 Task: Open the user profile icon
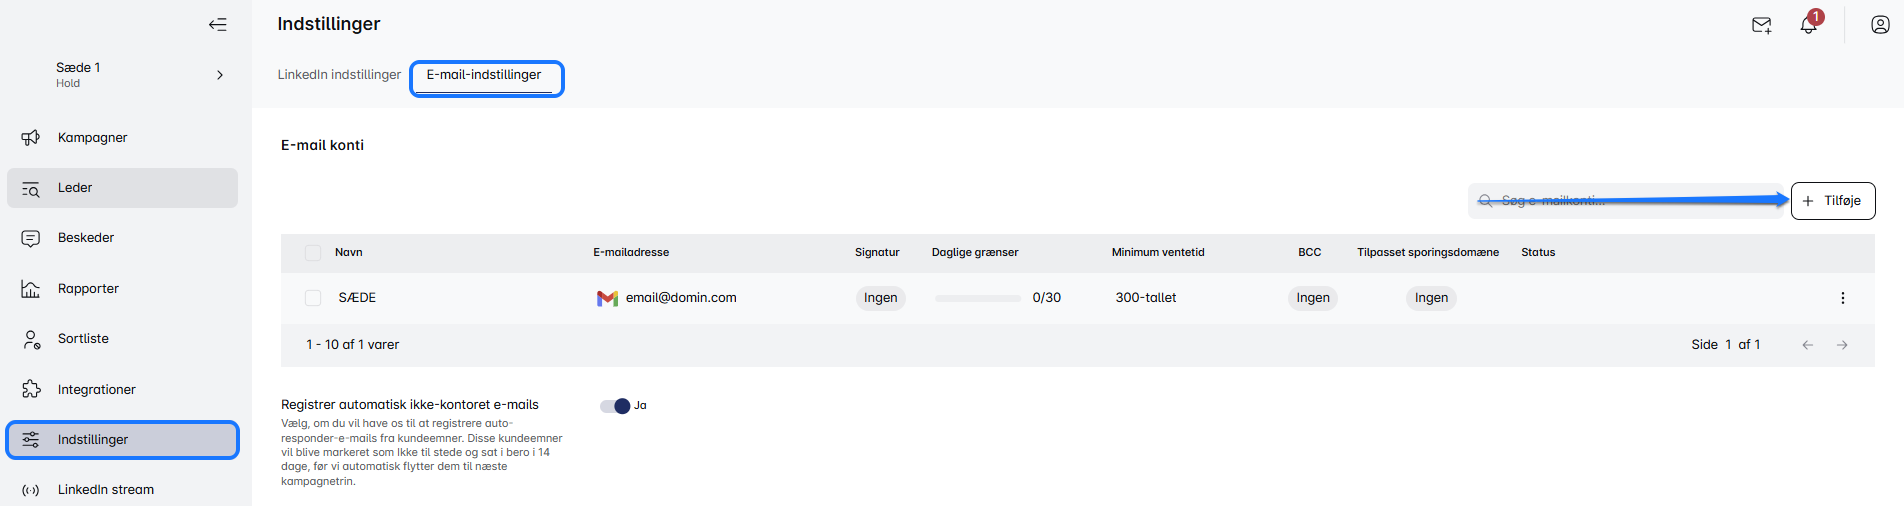1880,25
